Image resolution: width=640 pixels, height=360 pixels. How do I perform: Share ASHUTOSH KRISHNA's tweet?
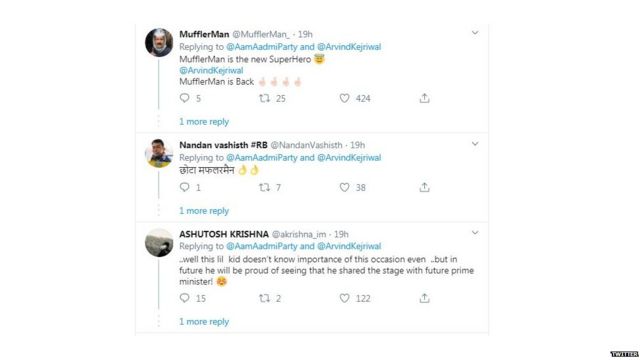click(x=424, y=298)
